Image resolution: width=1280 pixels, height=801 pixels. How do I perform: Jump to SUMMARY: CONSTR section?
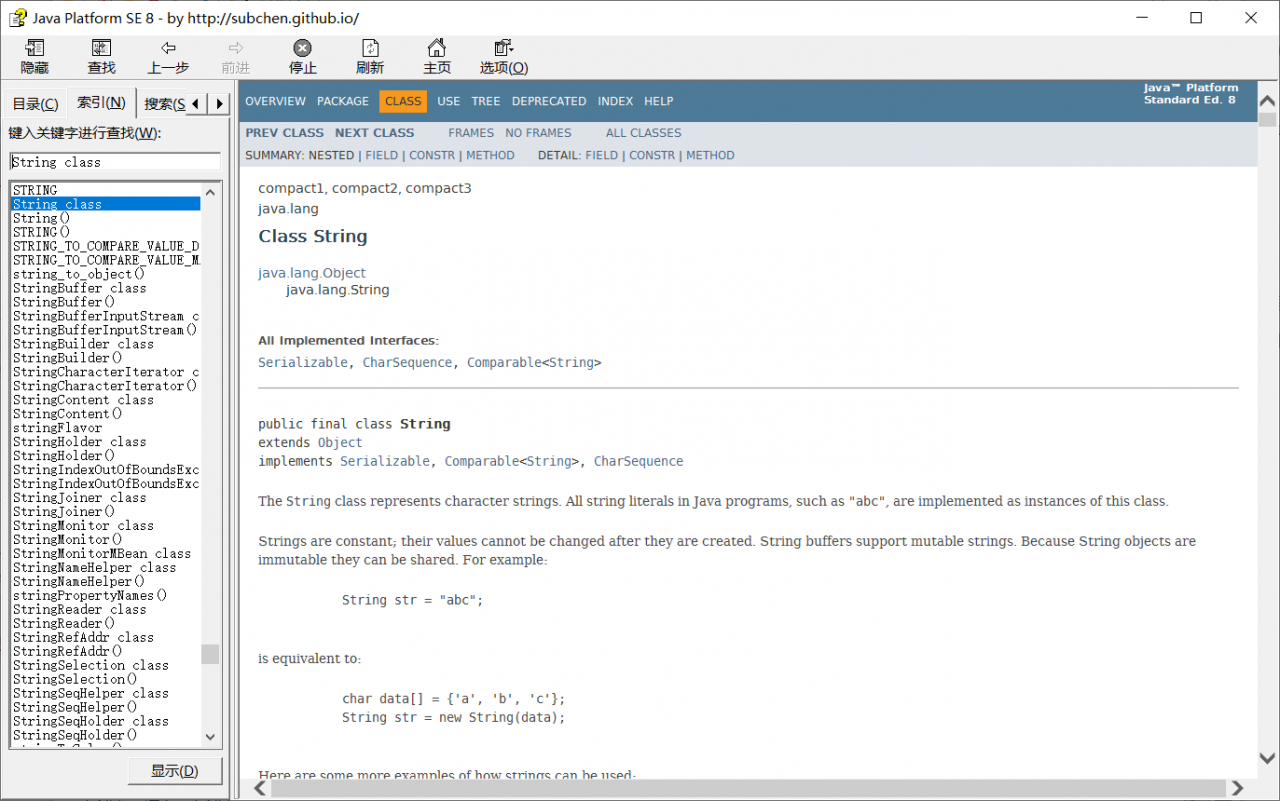pyautogui.click(x=432, y=156)
